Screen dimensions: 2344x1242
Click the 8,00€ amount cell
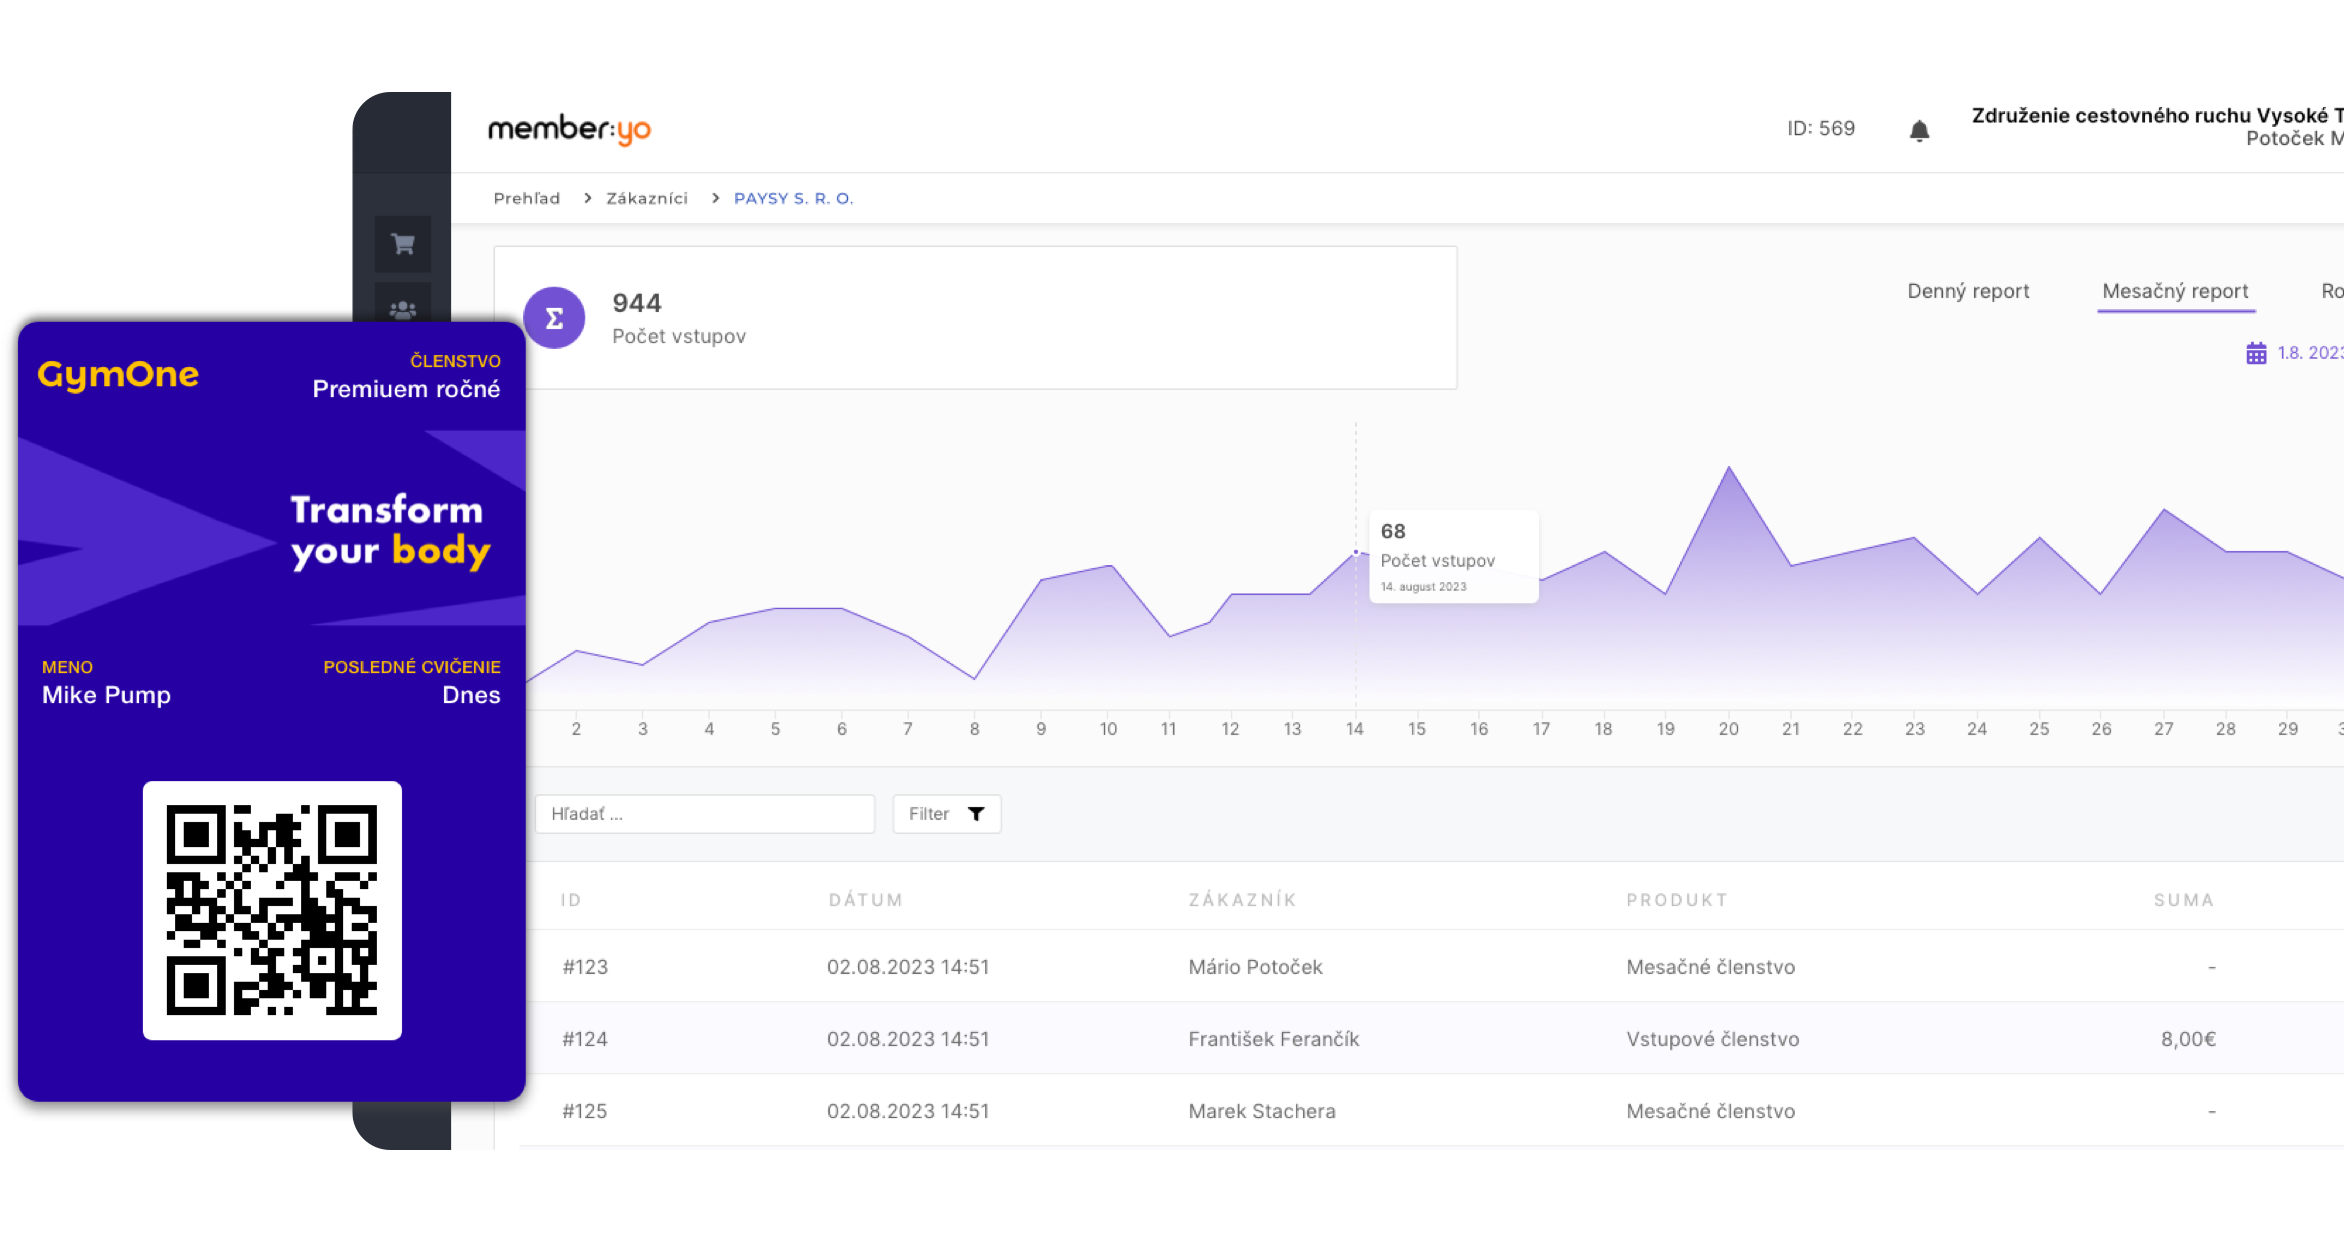(2188, 1039)
